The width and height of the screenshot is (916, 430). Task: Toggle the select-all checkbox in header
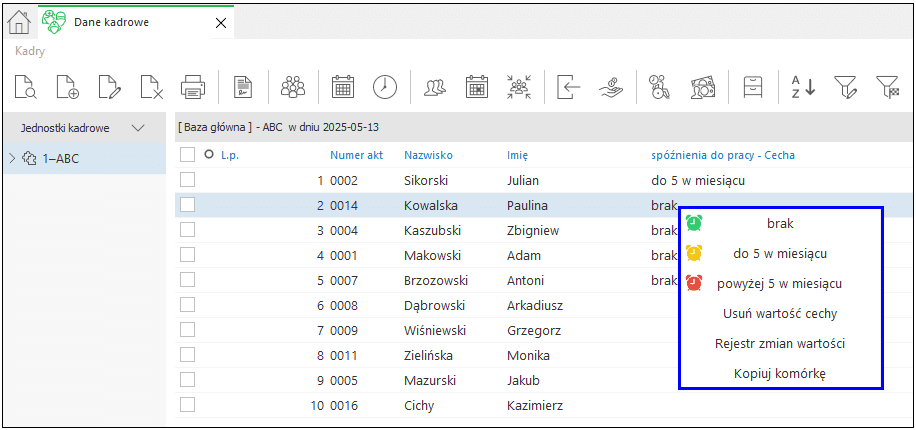click(188, 155)
